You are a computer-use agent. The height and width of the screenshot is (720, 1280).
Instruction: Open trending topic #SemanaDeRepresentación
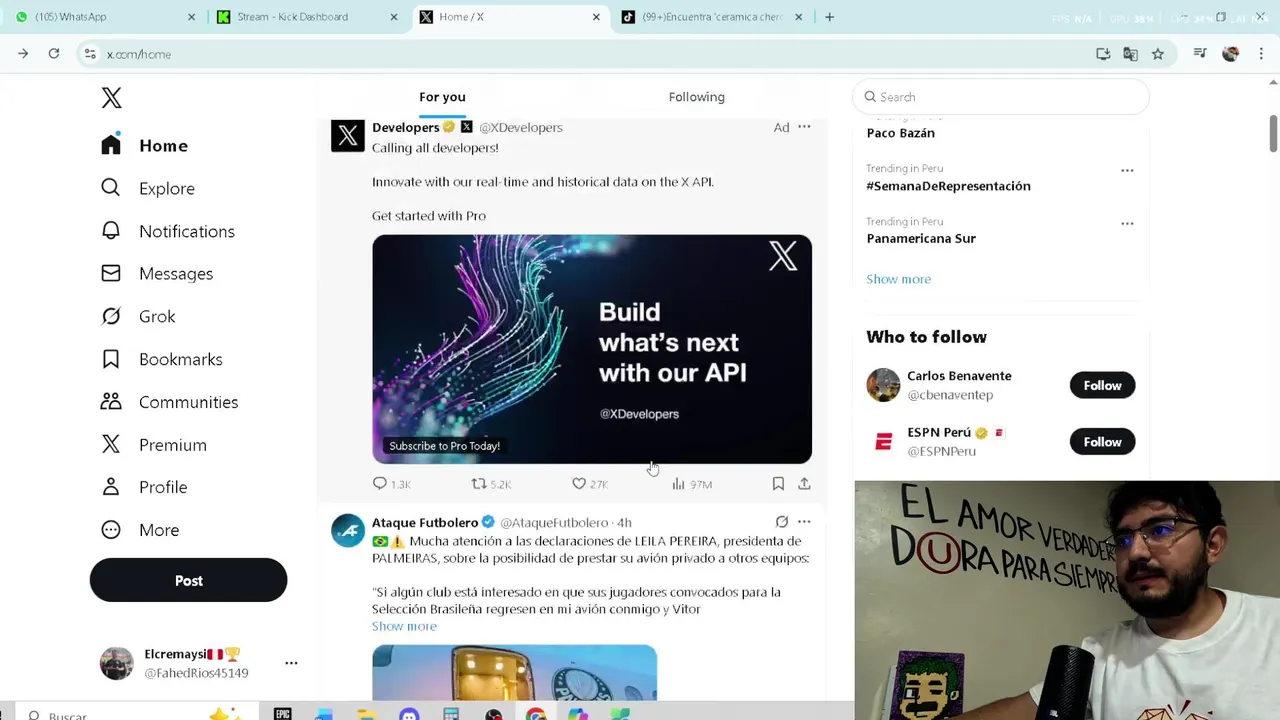coord(948,186)
